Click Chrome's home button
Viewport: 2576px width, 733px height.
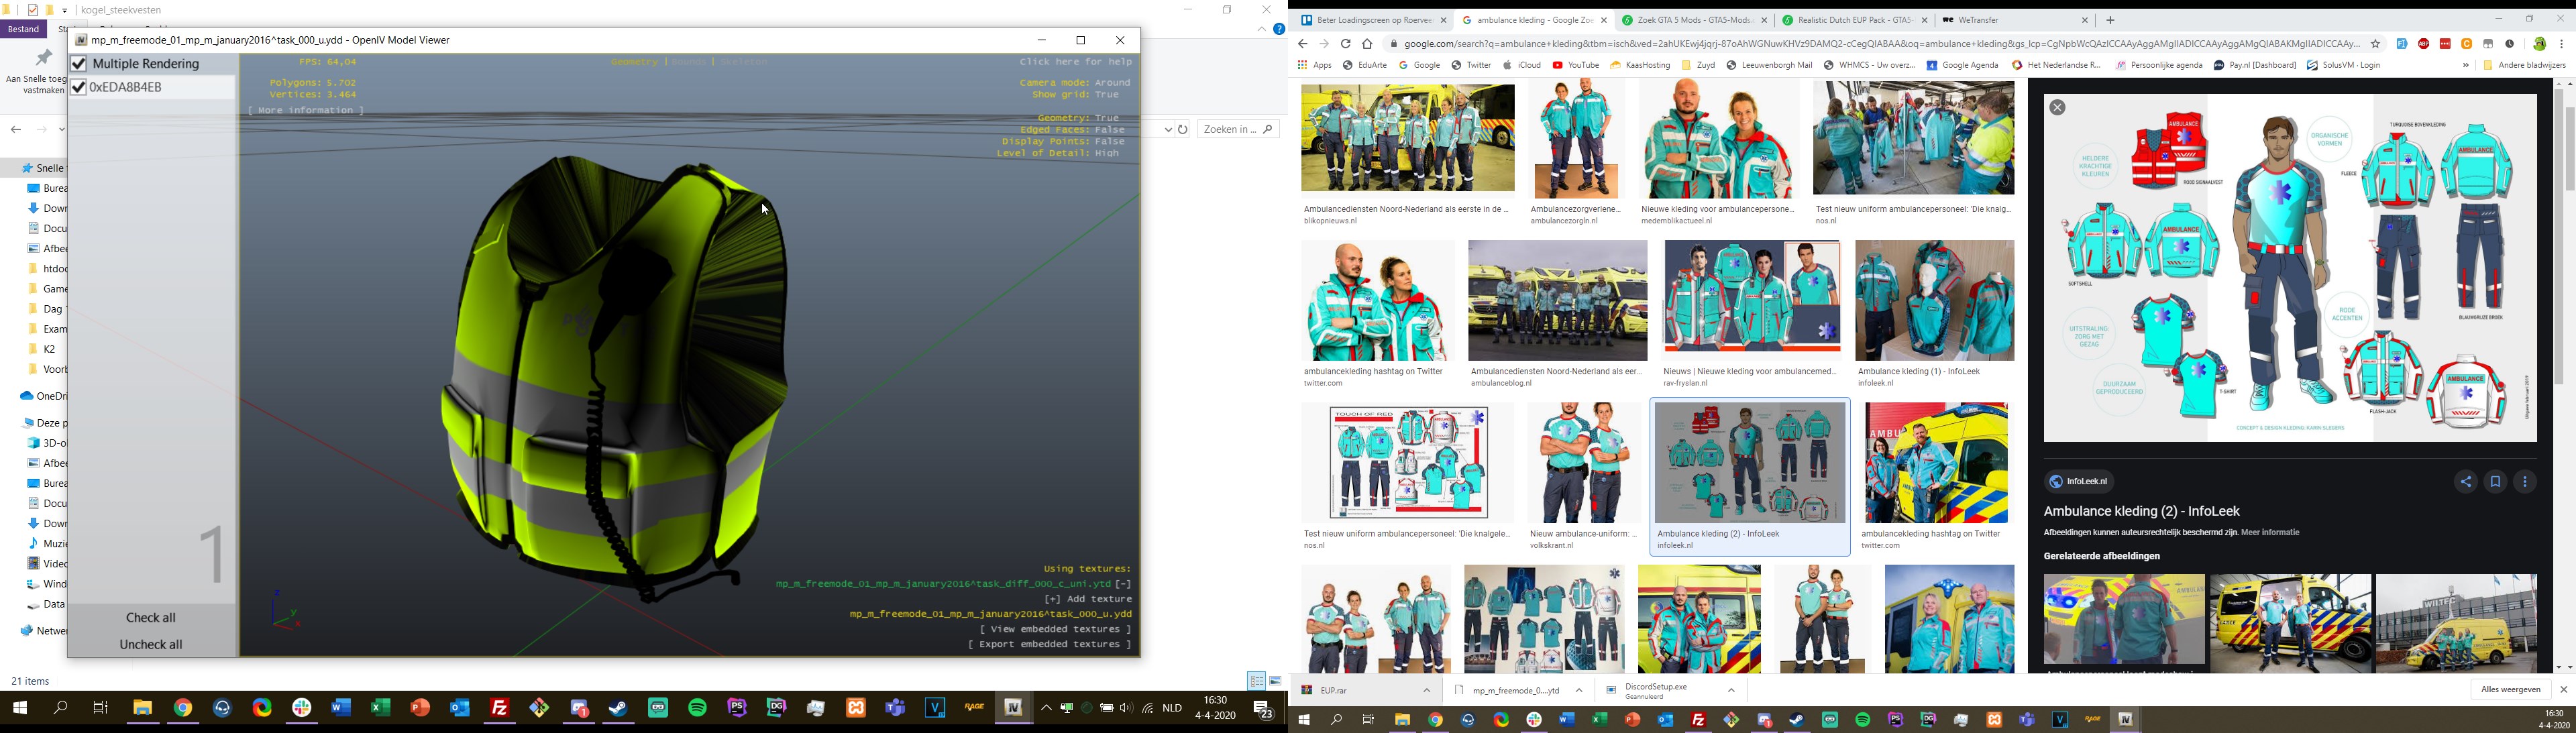click(1367, 44)
